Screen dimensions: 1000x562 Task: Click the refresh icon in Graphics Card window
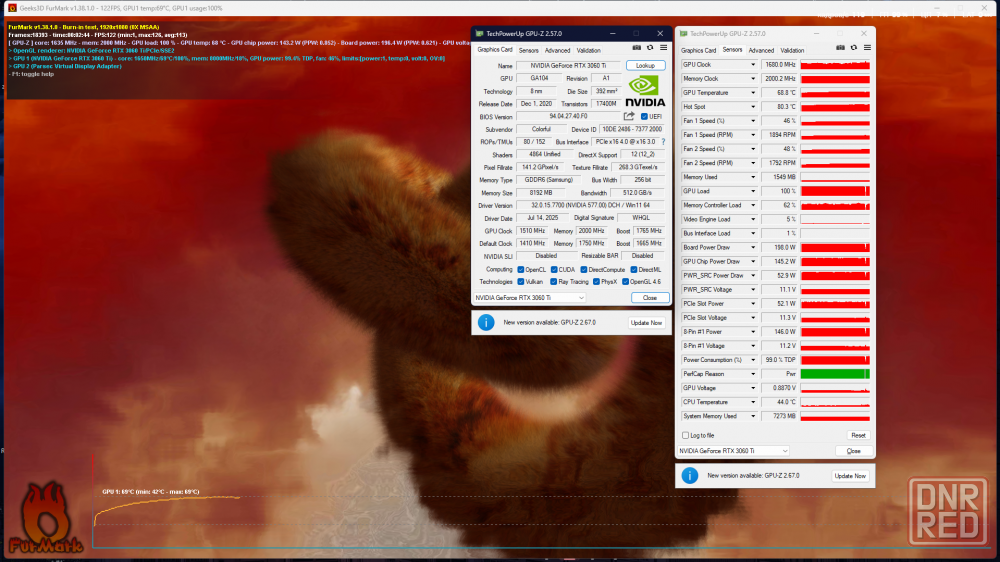pyautogui.click(x=650, y=48)
